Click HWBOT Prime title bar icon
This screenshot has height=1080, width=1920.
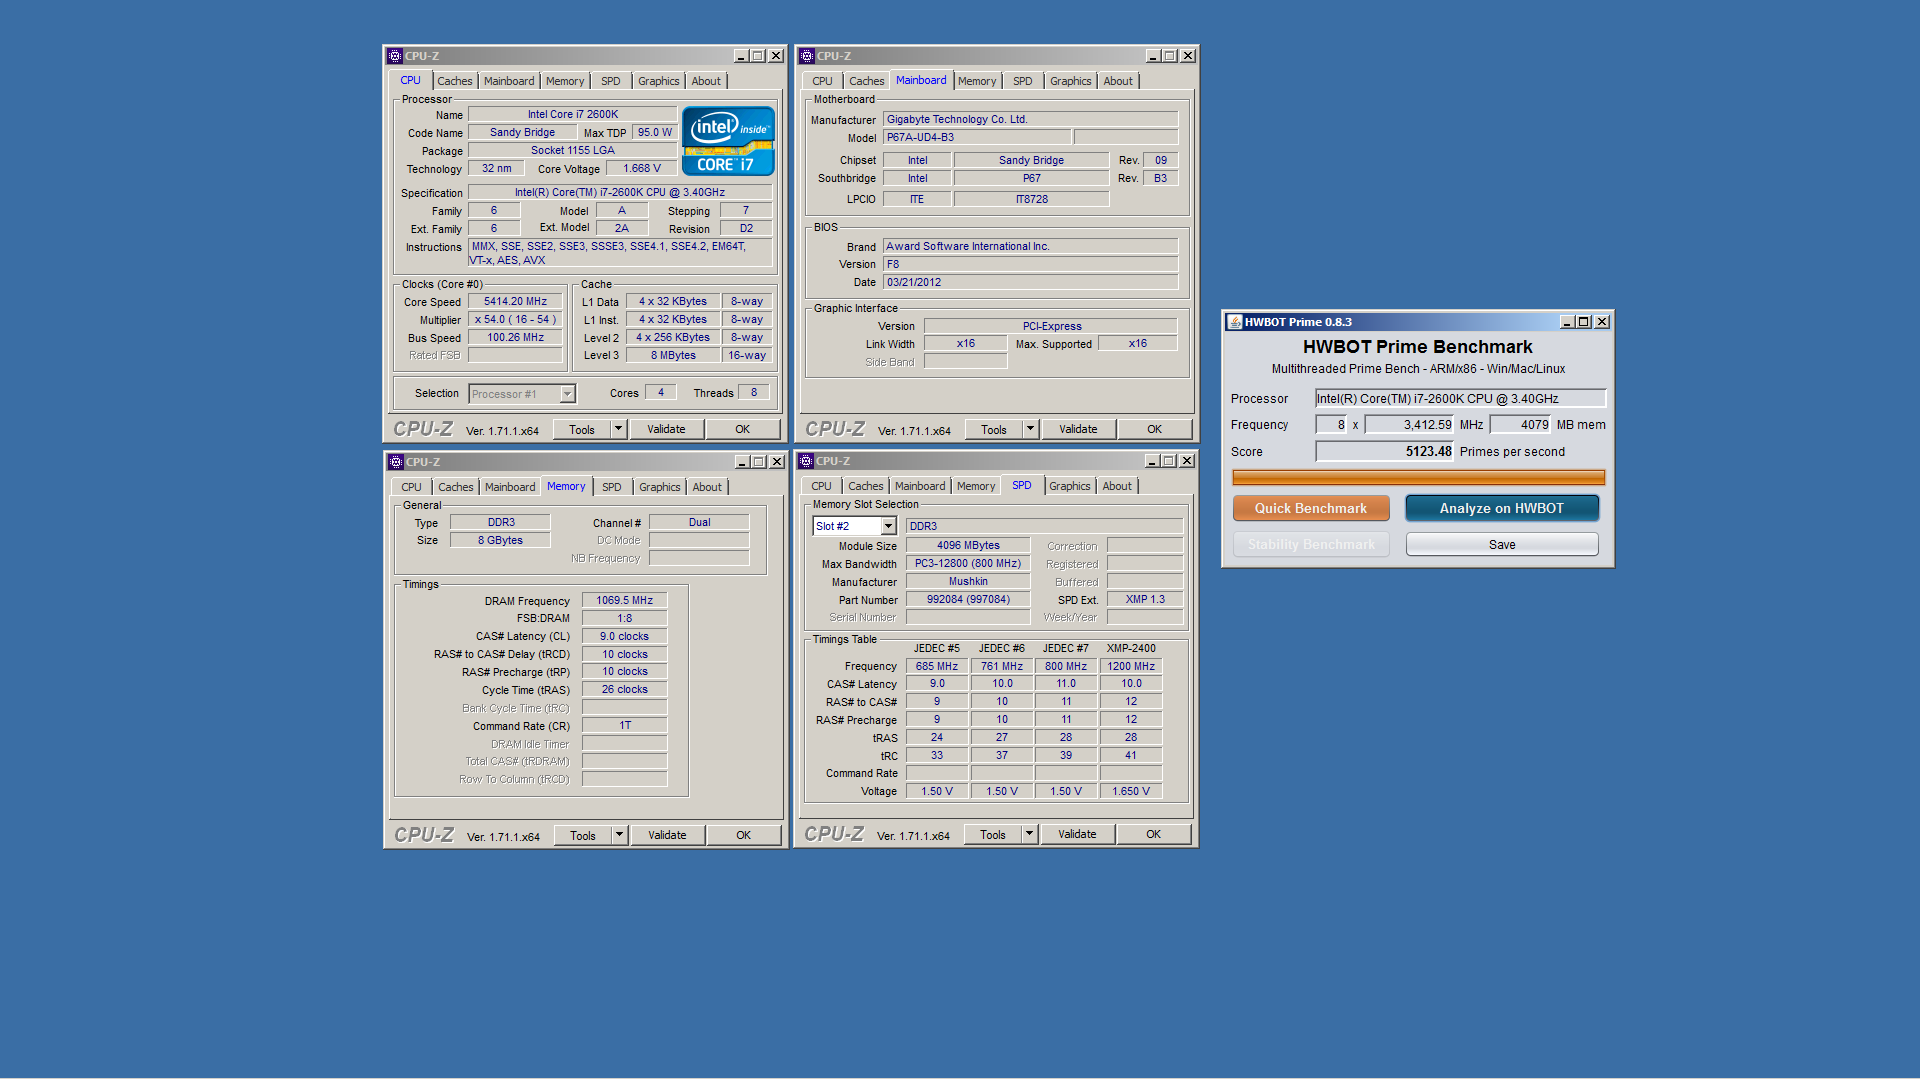click(1235, 322)
